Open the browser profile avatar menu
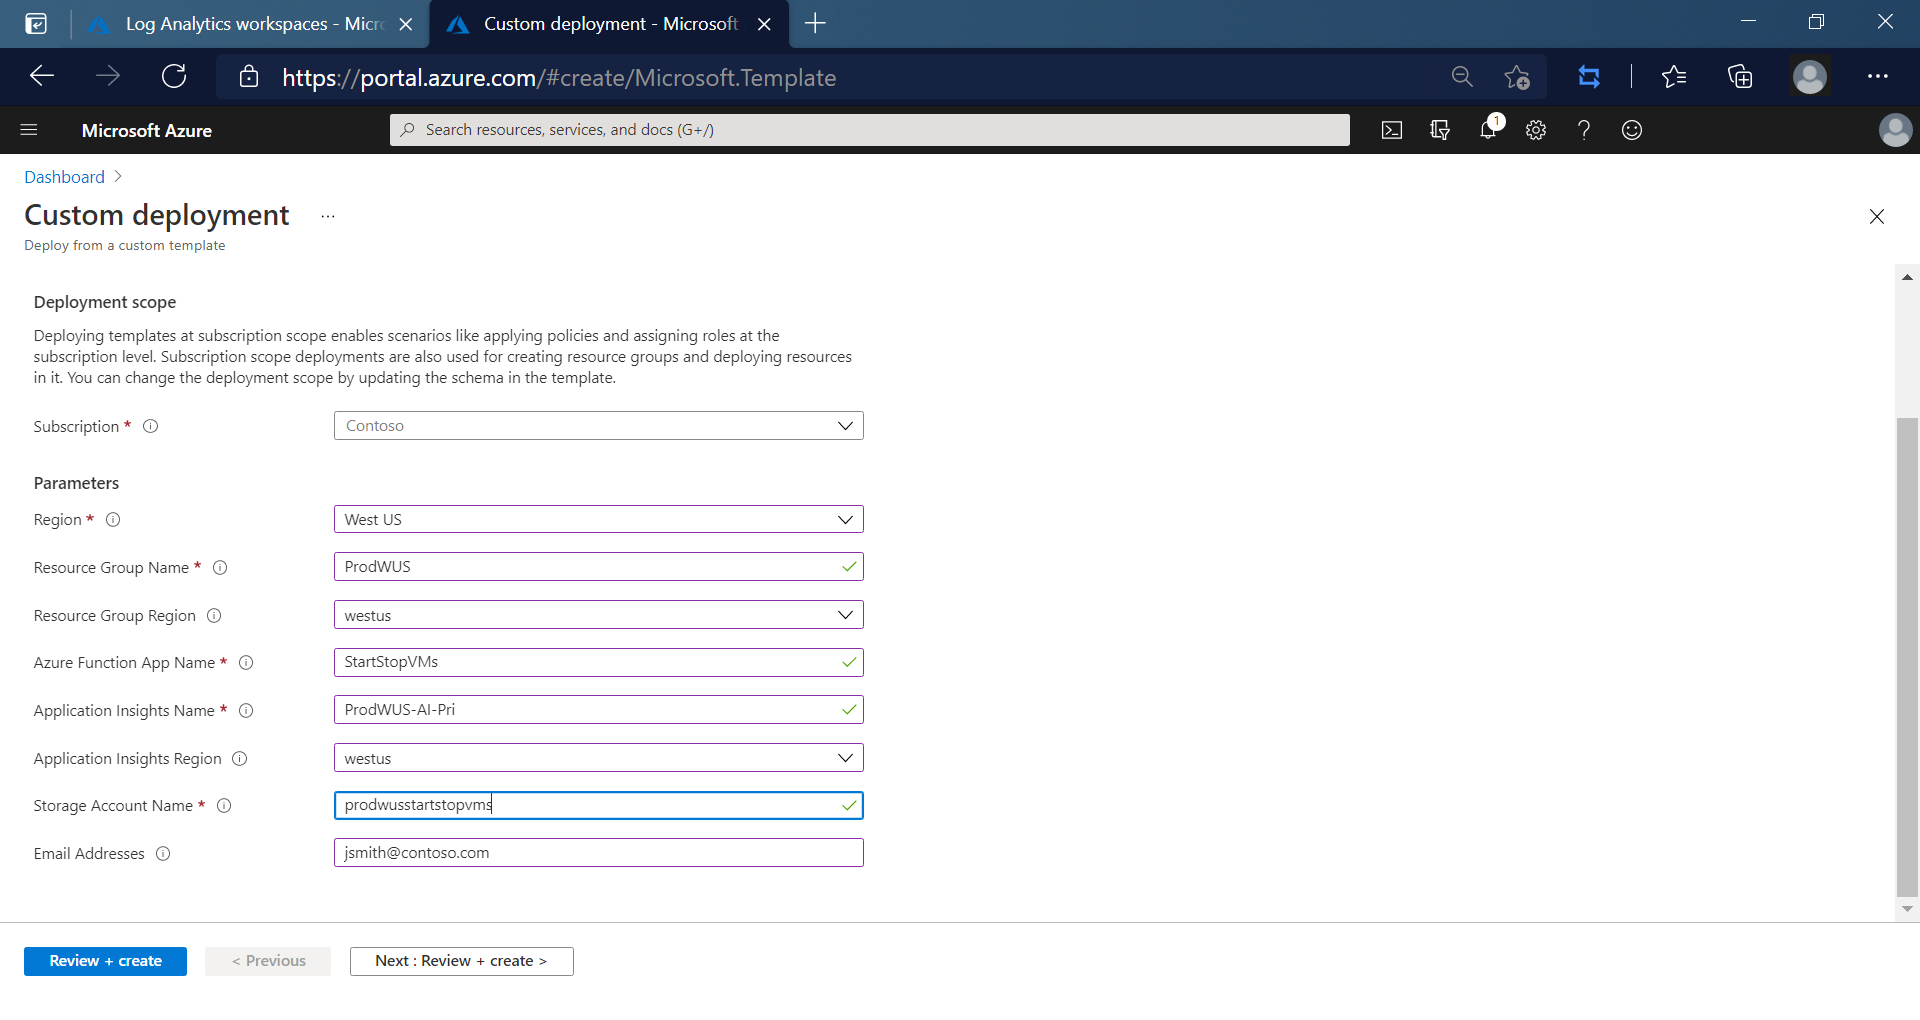This screenshot has height=1020, width=1920. [x=1810, y=76]
